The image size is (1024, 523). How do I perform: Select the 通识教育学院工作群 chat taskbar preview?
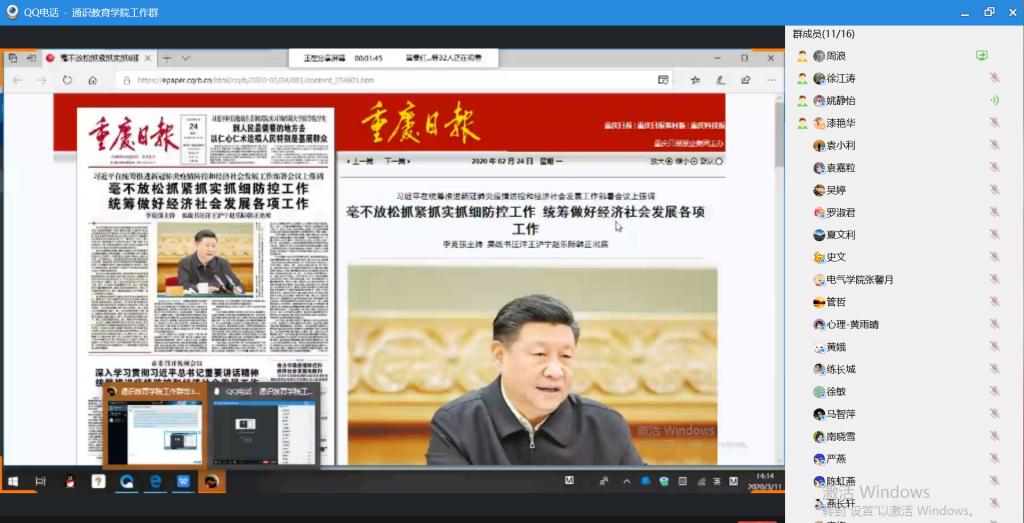click(155, 425)
